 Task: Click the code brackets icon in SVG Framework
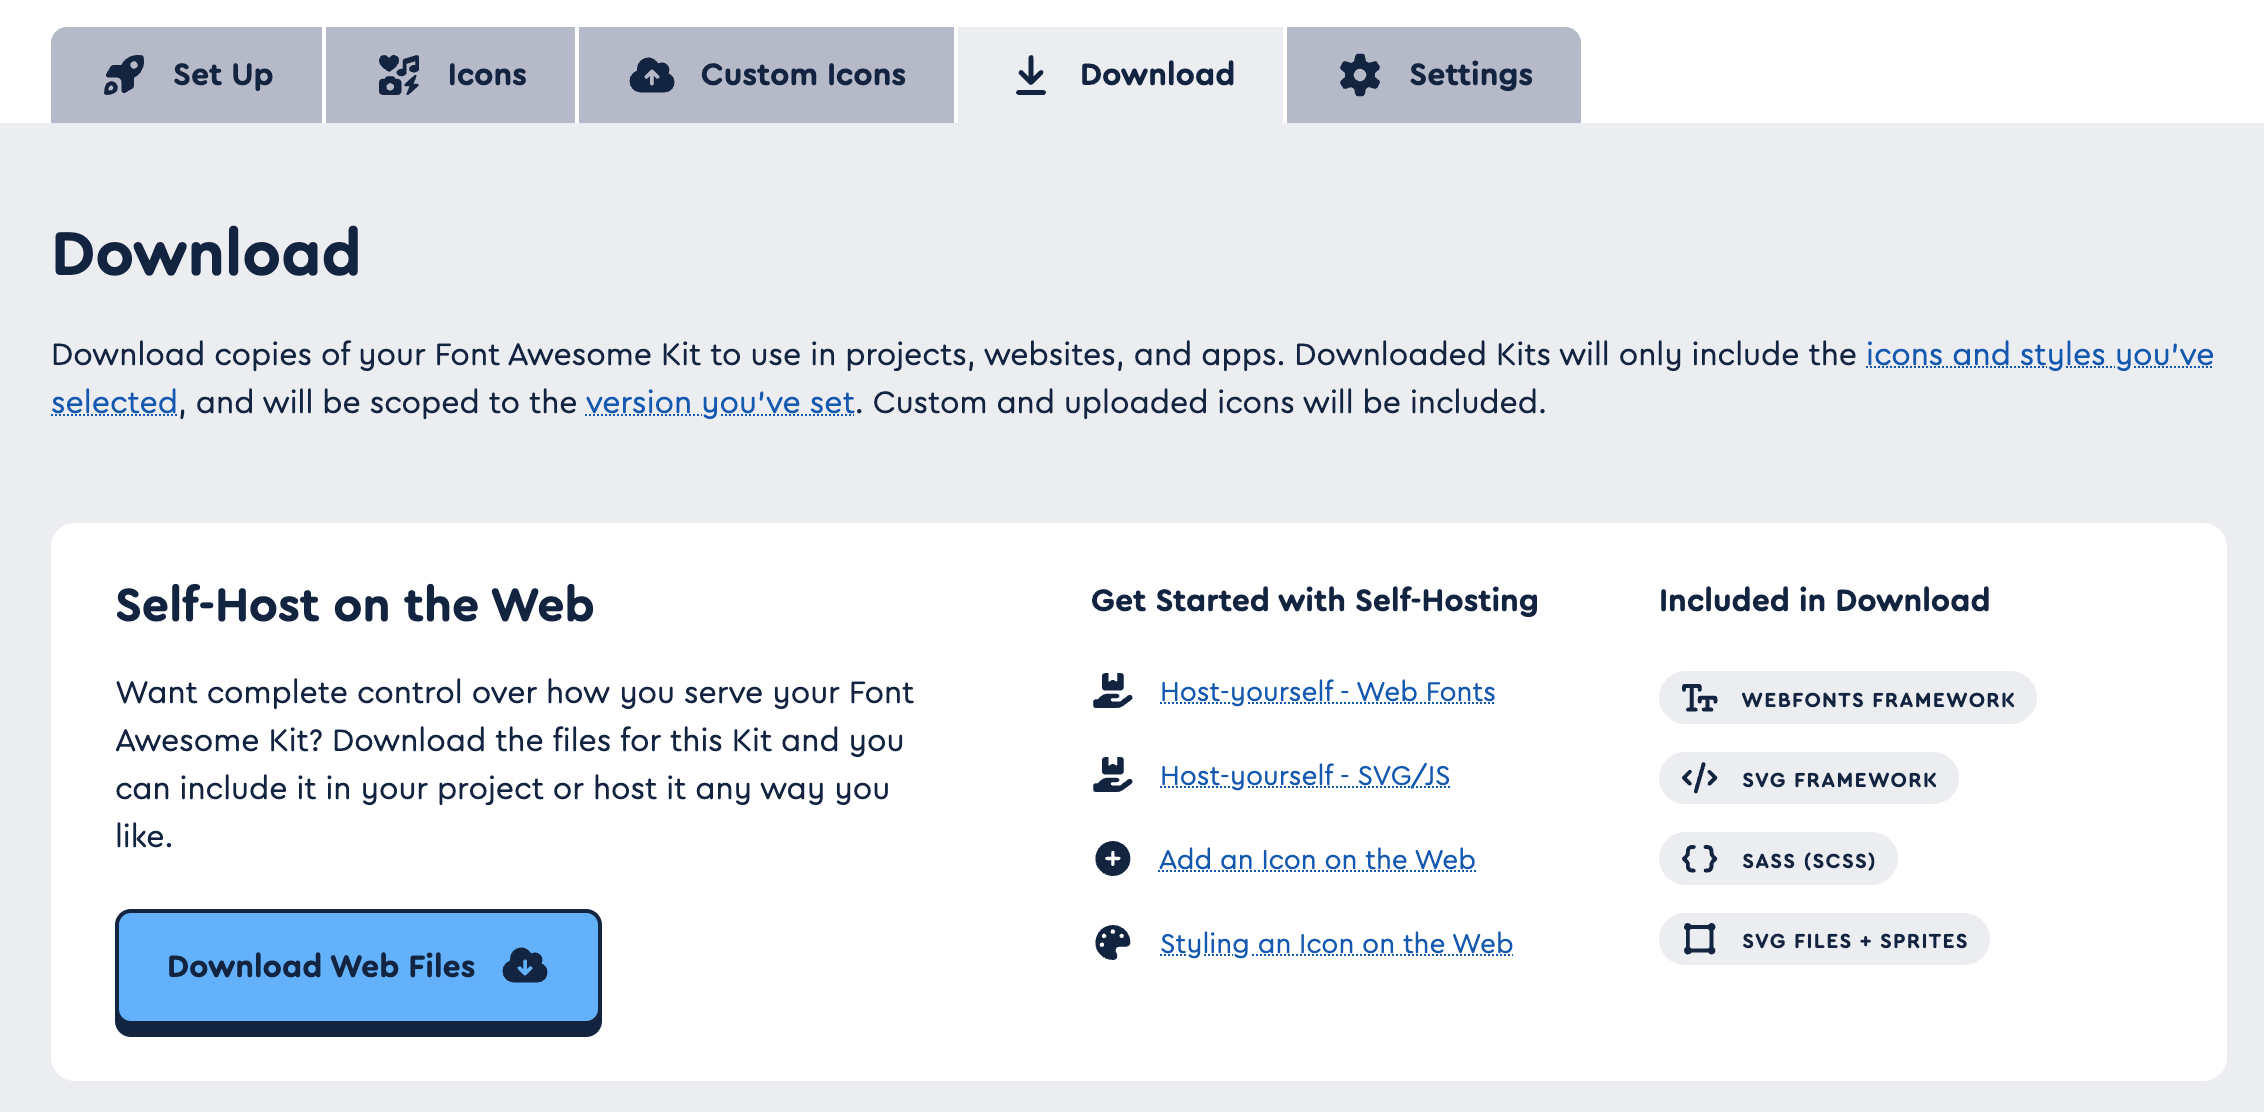pyautogui.click(x=1699, y=778)
